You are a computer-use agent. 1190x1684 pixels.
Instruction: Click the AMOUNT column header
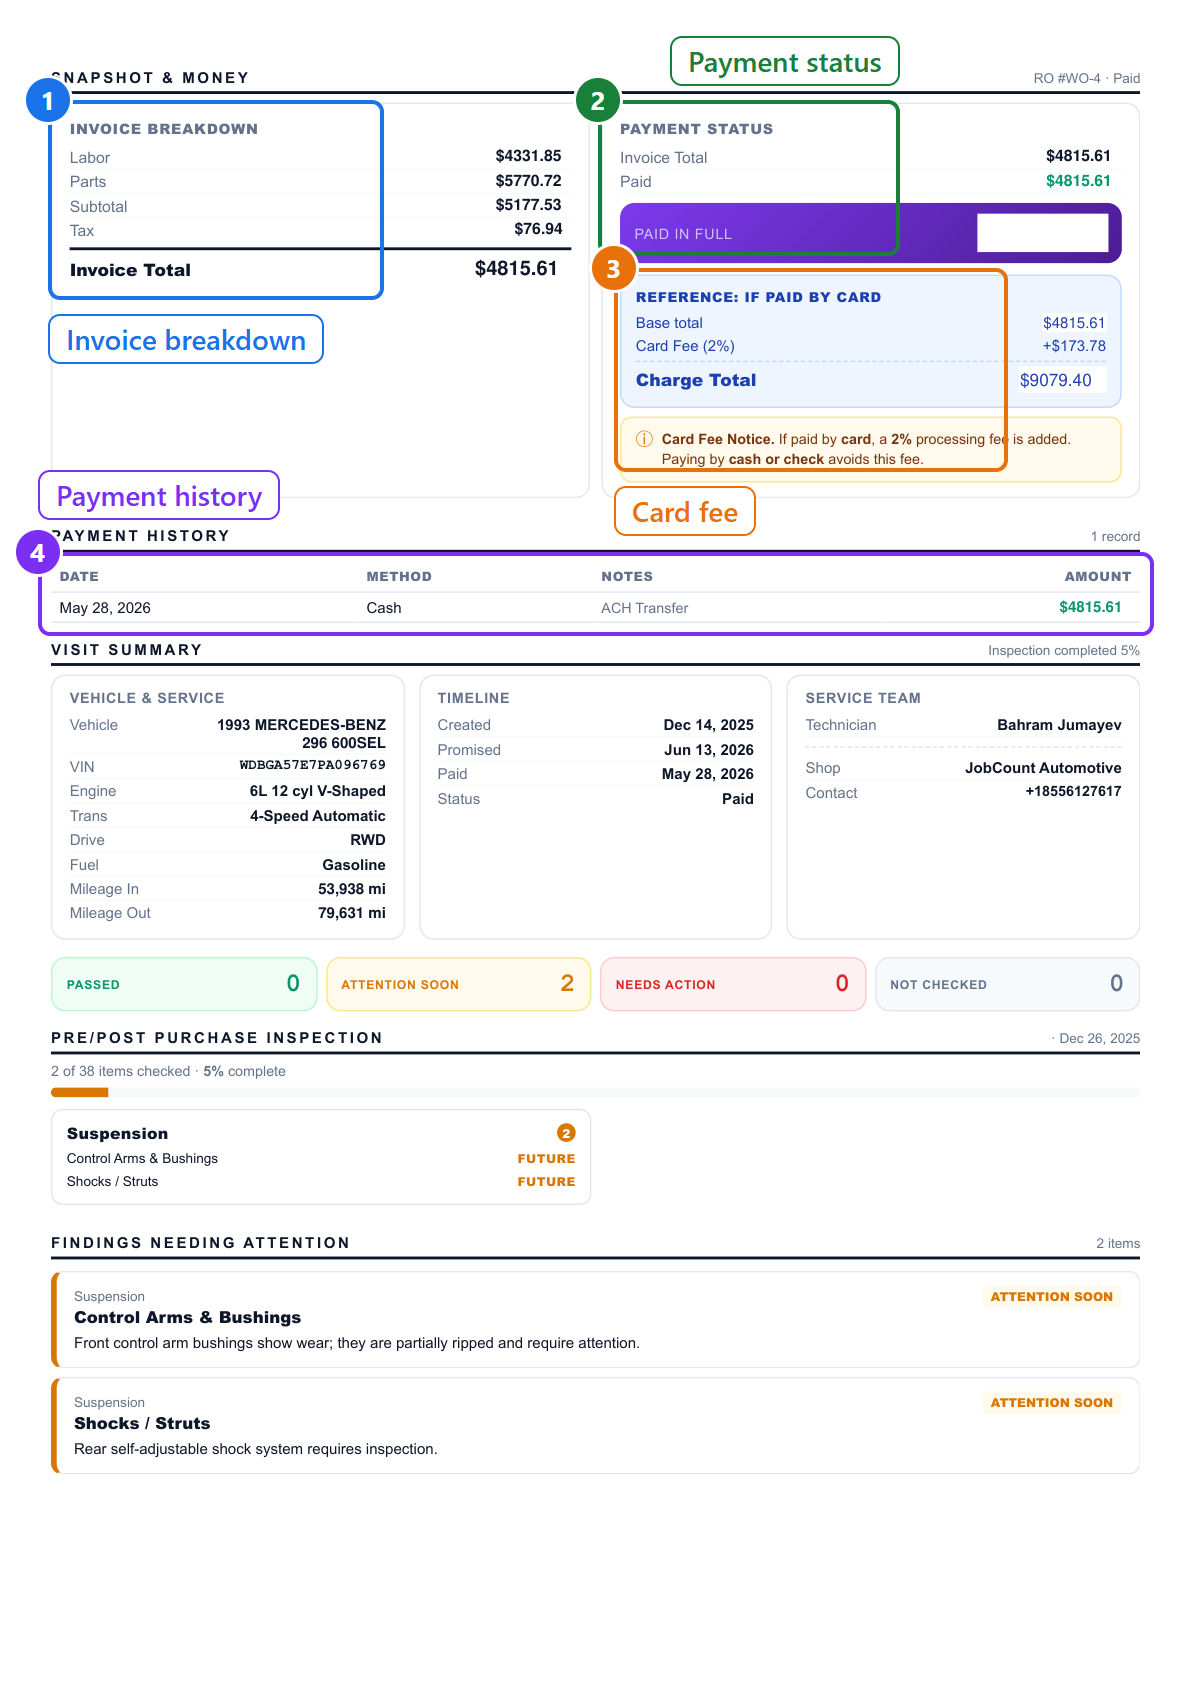(1097, 576)
